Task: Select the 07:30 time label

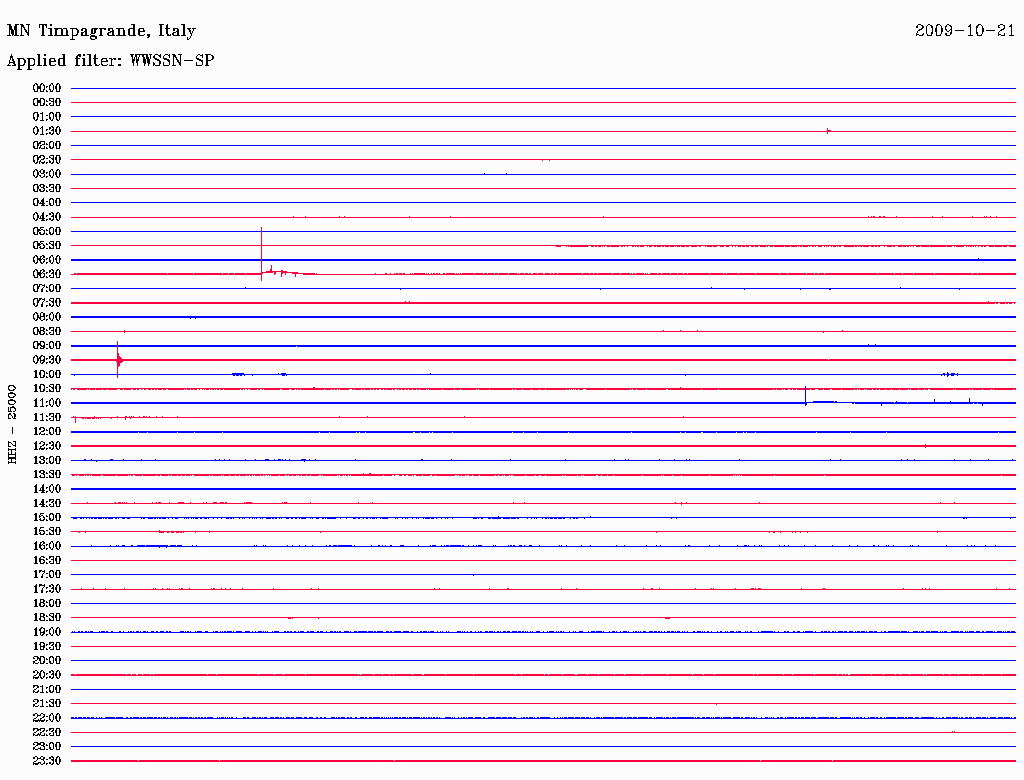Action: click(47, 303)
